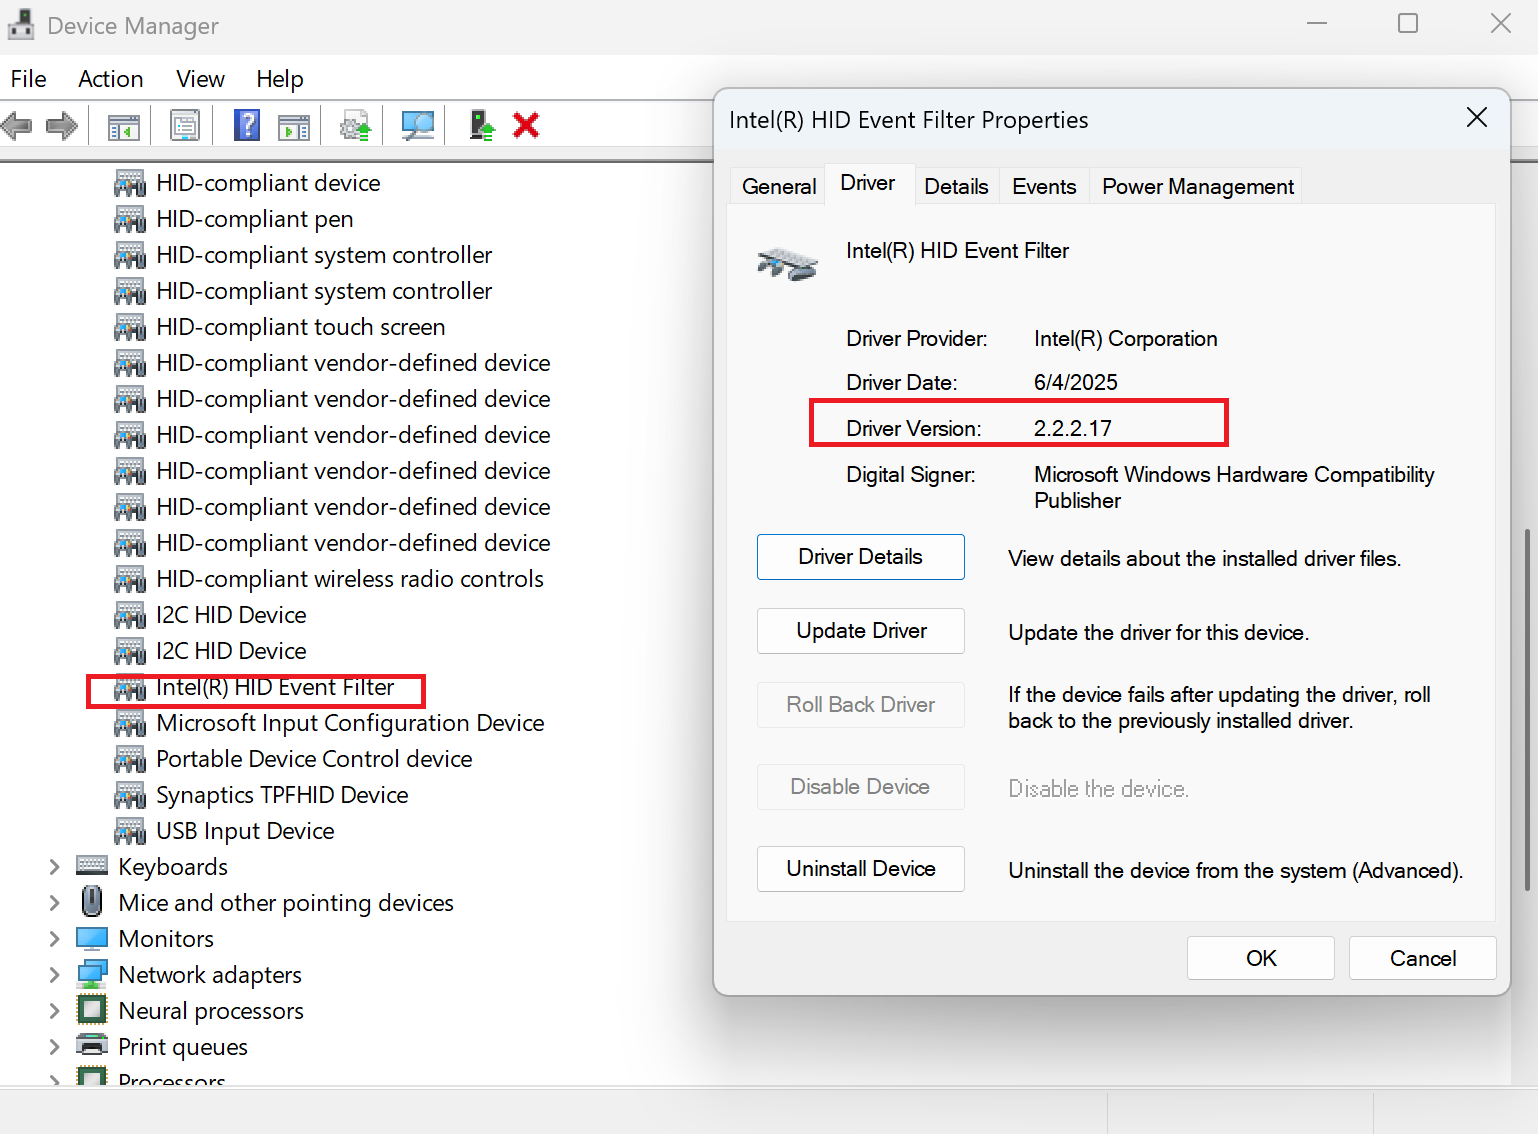Switch to the Power Management tab
1538x1134 pixels.
[x=1197, y=187]
